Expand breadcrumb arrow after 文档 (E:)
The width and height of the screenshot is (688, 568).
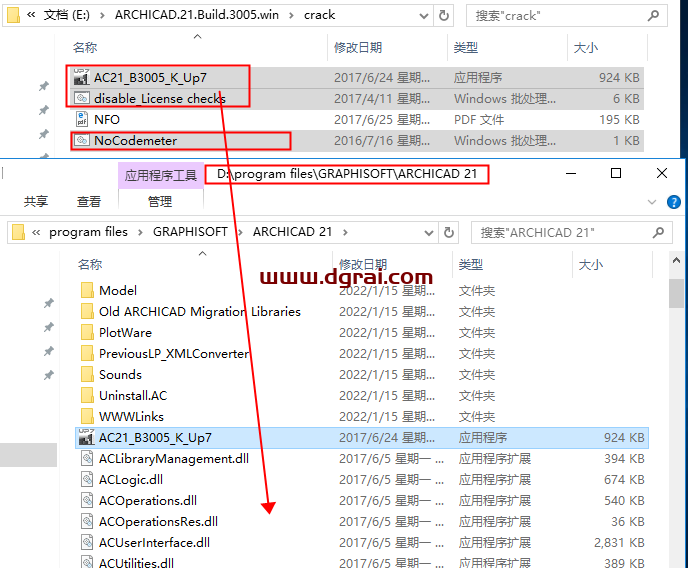click(x=102, y=15)
